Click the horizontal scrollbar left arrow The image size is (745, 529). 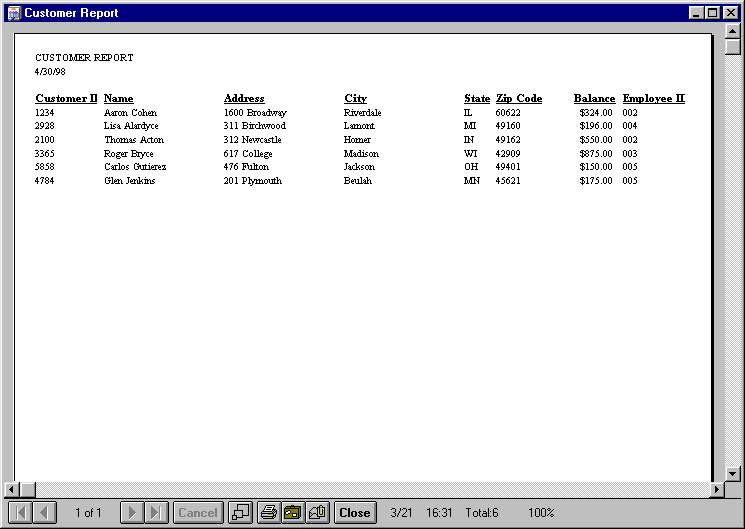pyautogui.click(x=12, y=489)
